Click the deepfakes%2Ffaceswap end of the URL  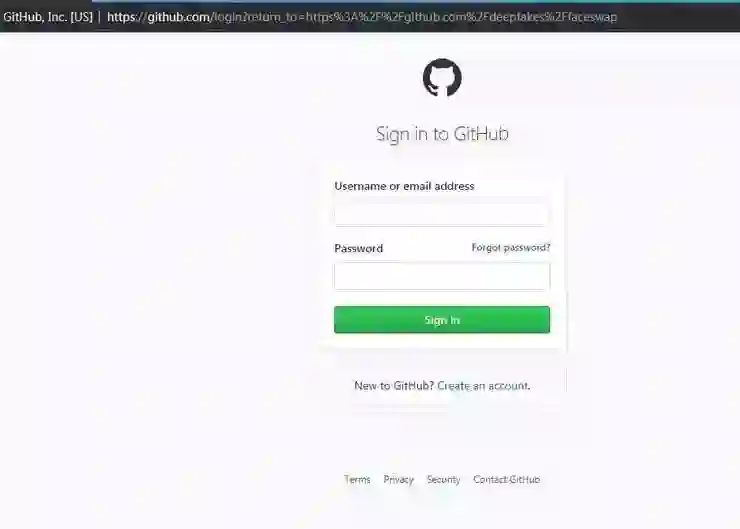click(x=554, y=17)
